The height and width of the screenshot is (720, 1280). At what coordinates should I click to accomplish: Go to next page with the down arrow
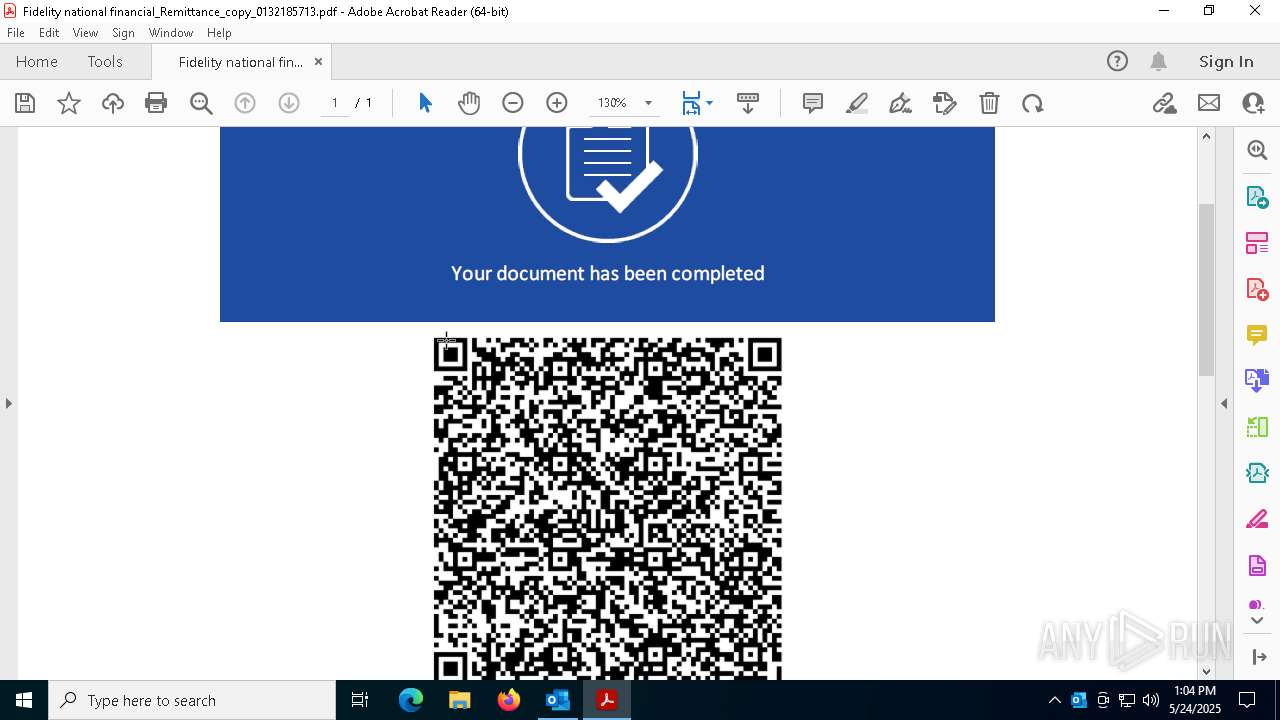click(x=289, y=103)
